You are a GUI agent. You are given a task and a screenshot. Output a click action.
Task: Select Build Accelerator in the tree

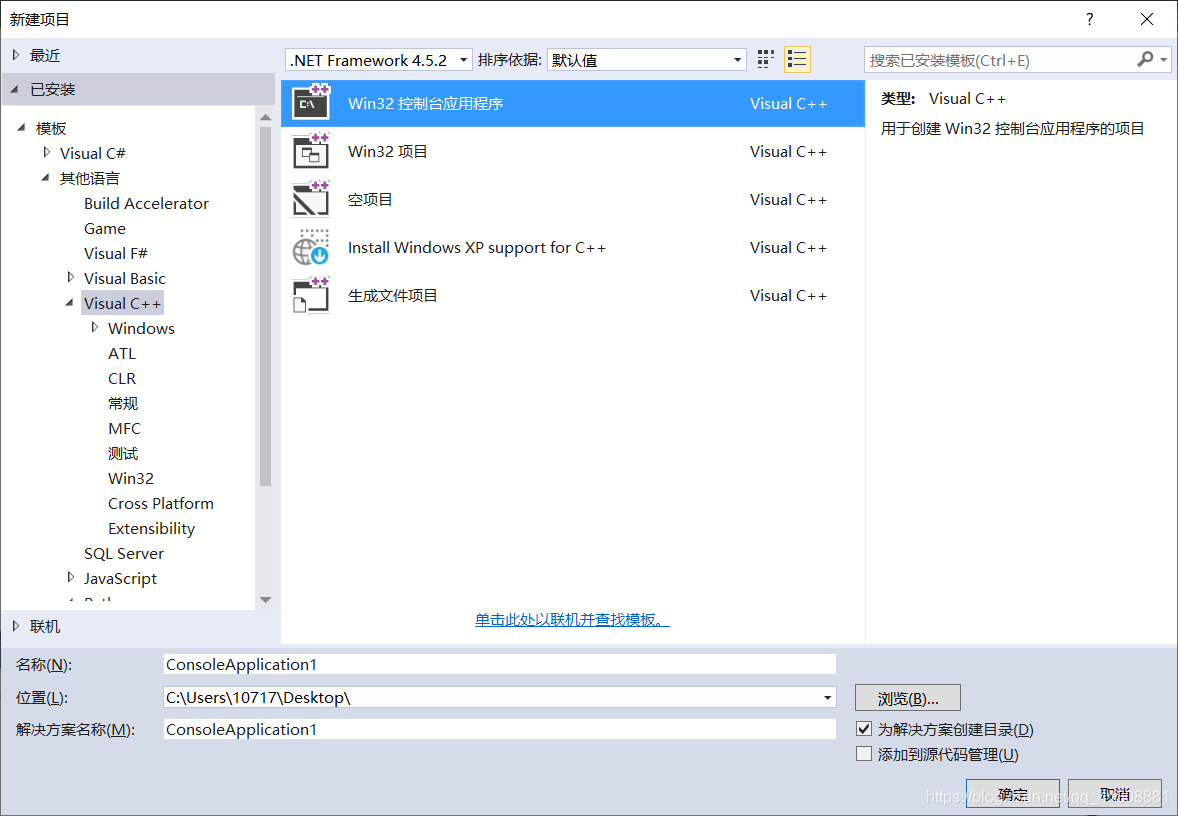146,204
